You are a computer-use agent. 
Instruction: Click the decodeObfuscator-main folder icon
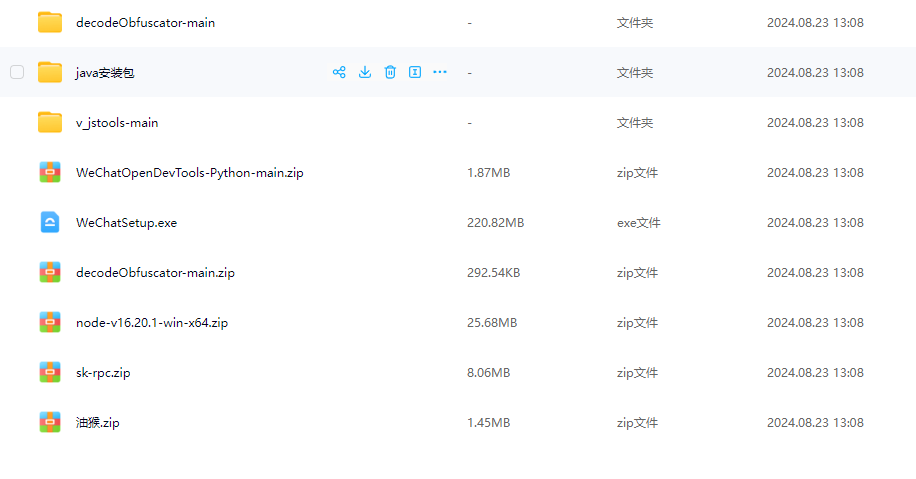[50, 22]
